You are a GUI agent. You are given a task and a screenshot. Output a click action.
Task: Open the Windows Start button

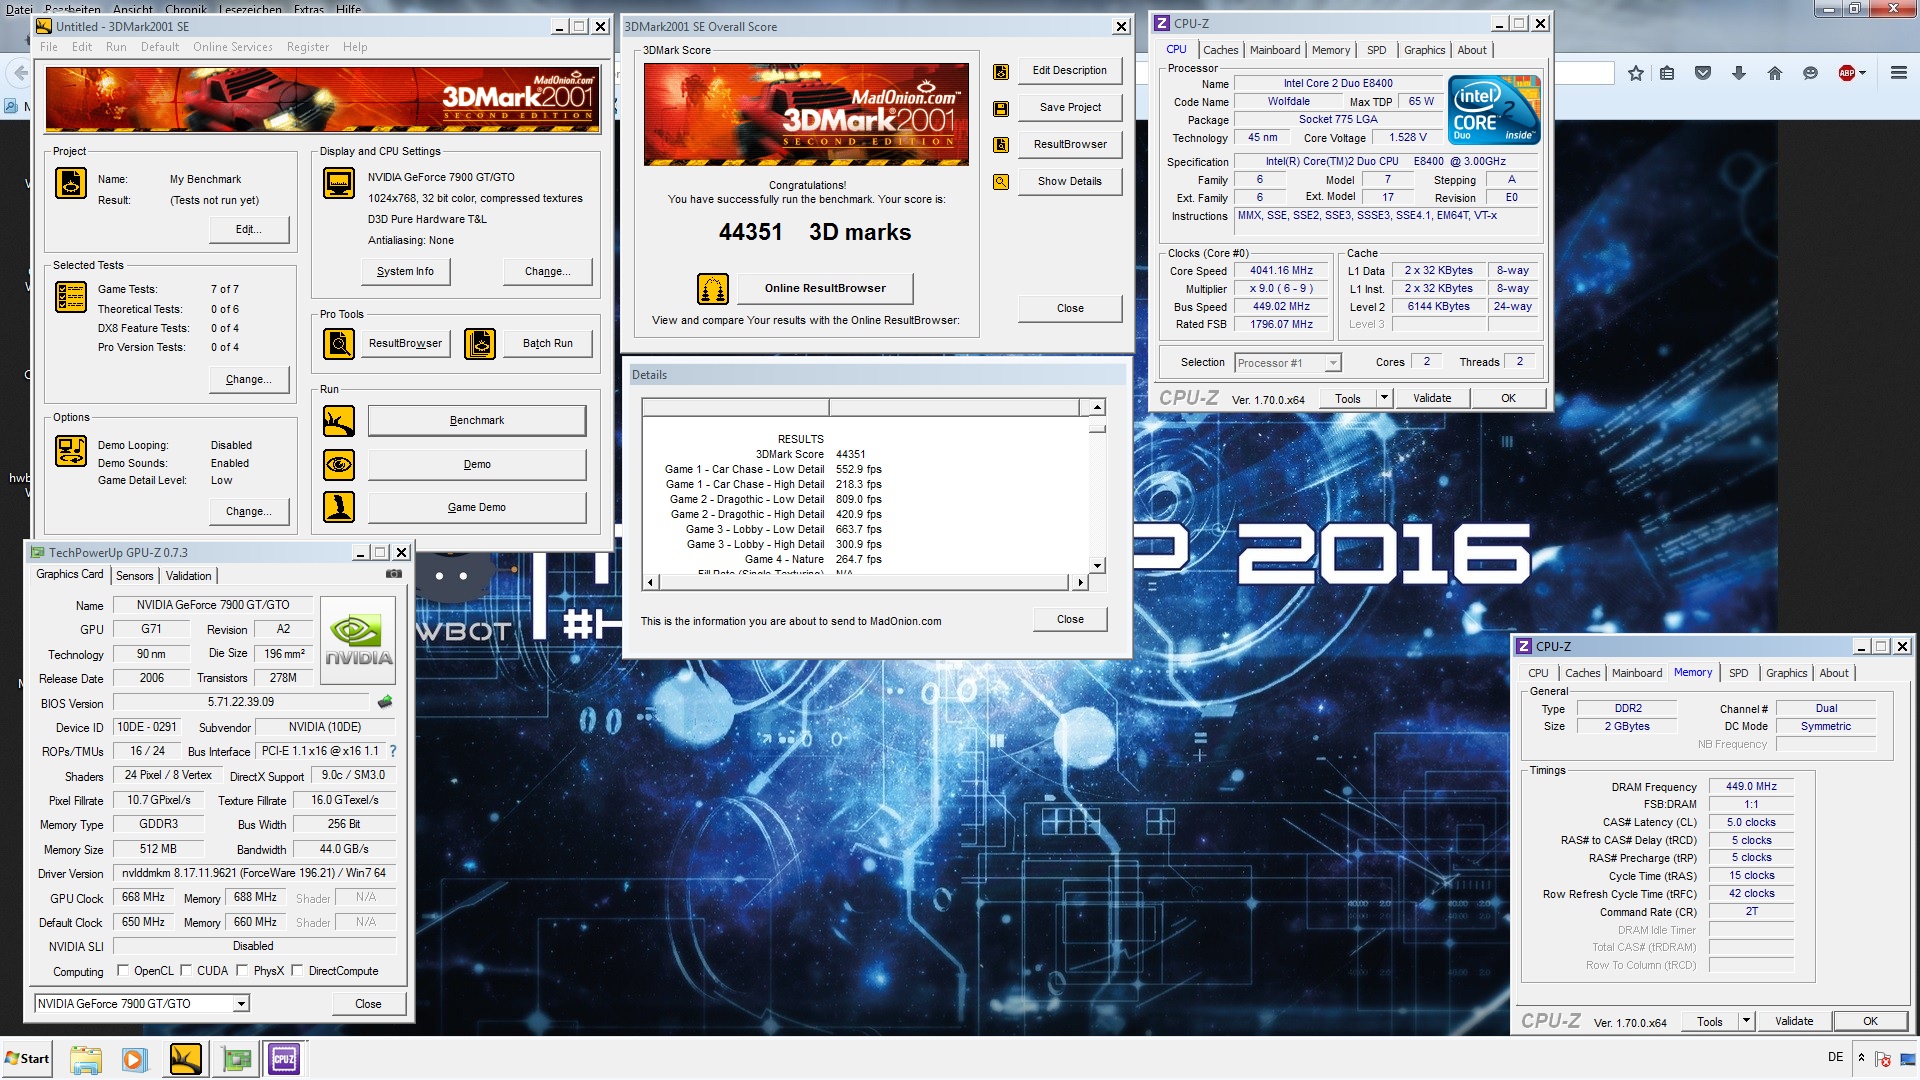[x=27, y=1059]
